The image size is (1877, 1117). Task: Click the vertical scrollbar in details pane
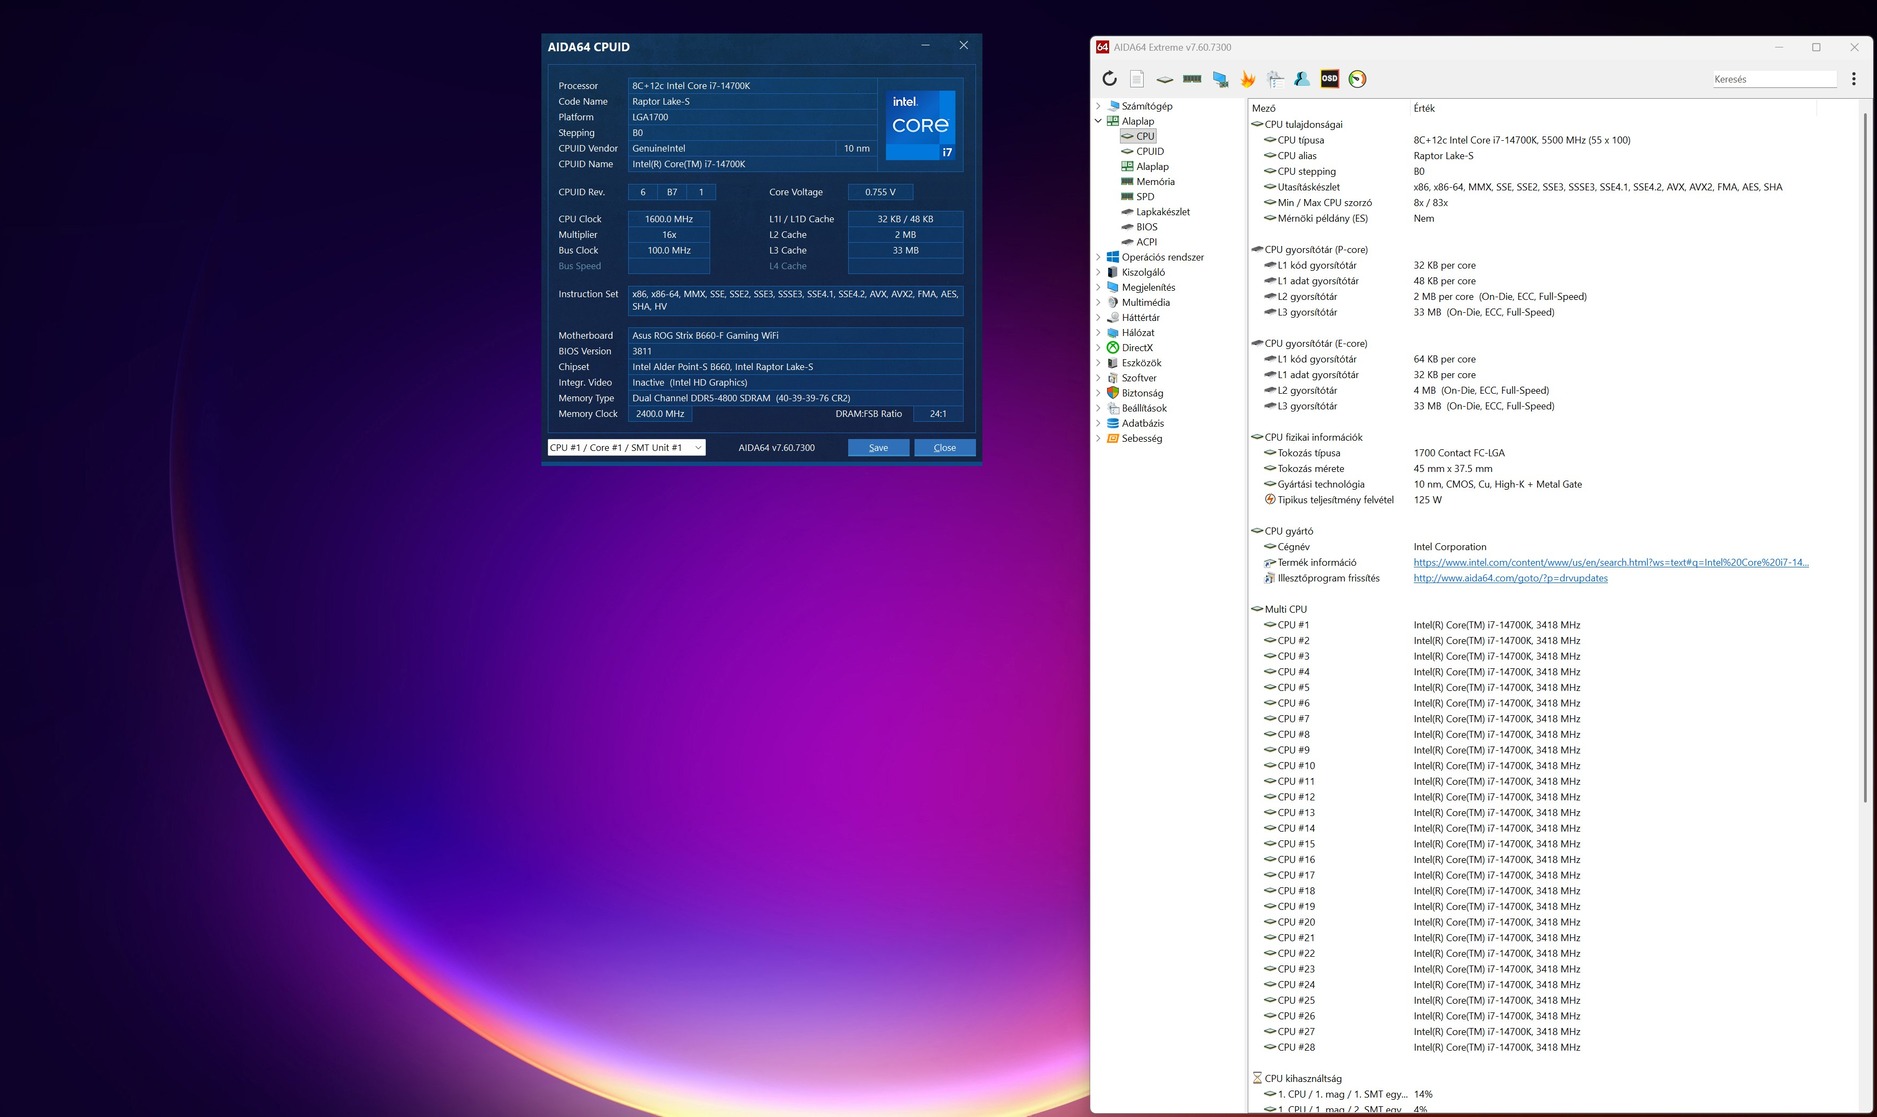click(1865, 456)
